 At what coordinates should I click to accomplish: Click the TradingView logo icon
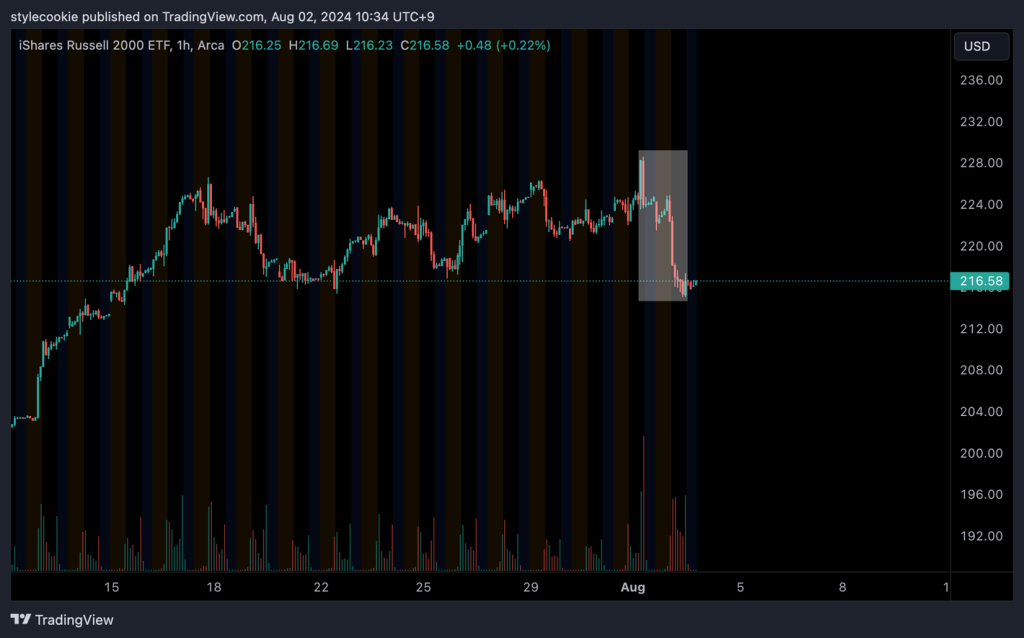click(x=20, y=620)
